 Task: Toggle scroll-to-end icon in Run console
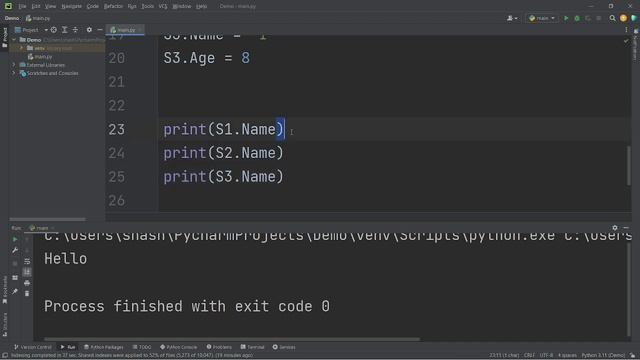click(27, 272)
